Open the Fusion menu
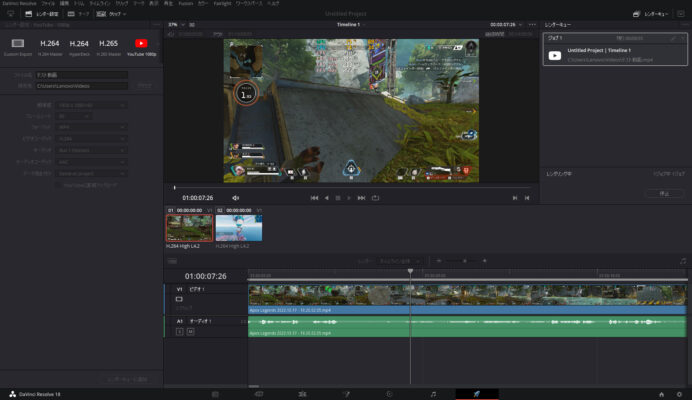 [x=185, y=3]
